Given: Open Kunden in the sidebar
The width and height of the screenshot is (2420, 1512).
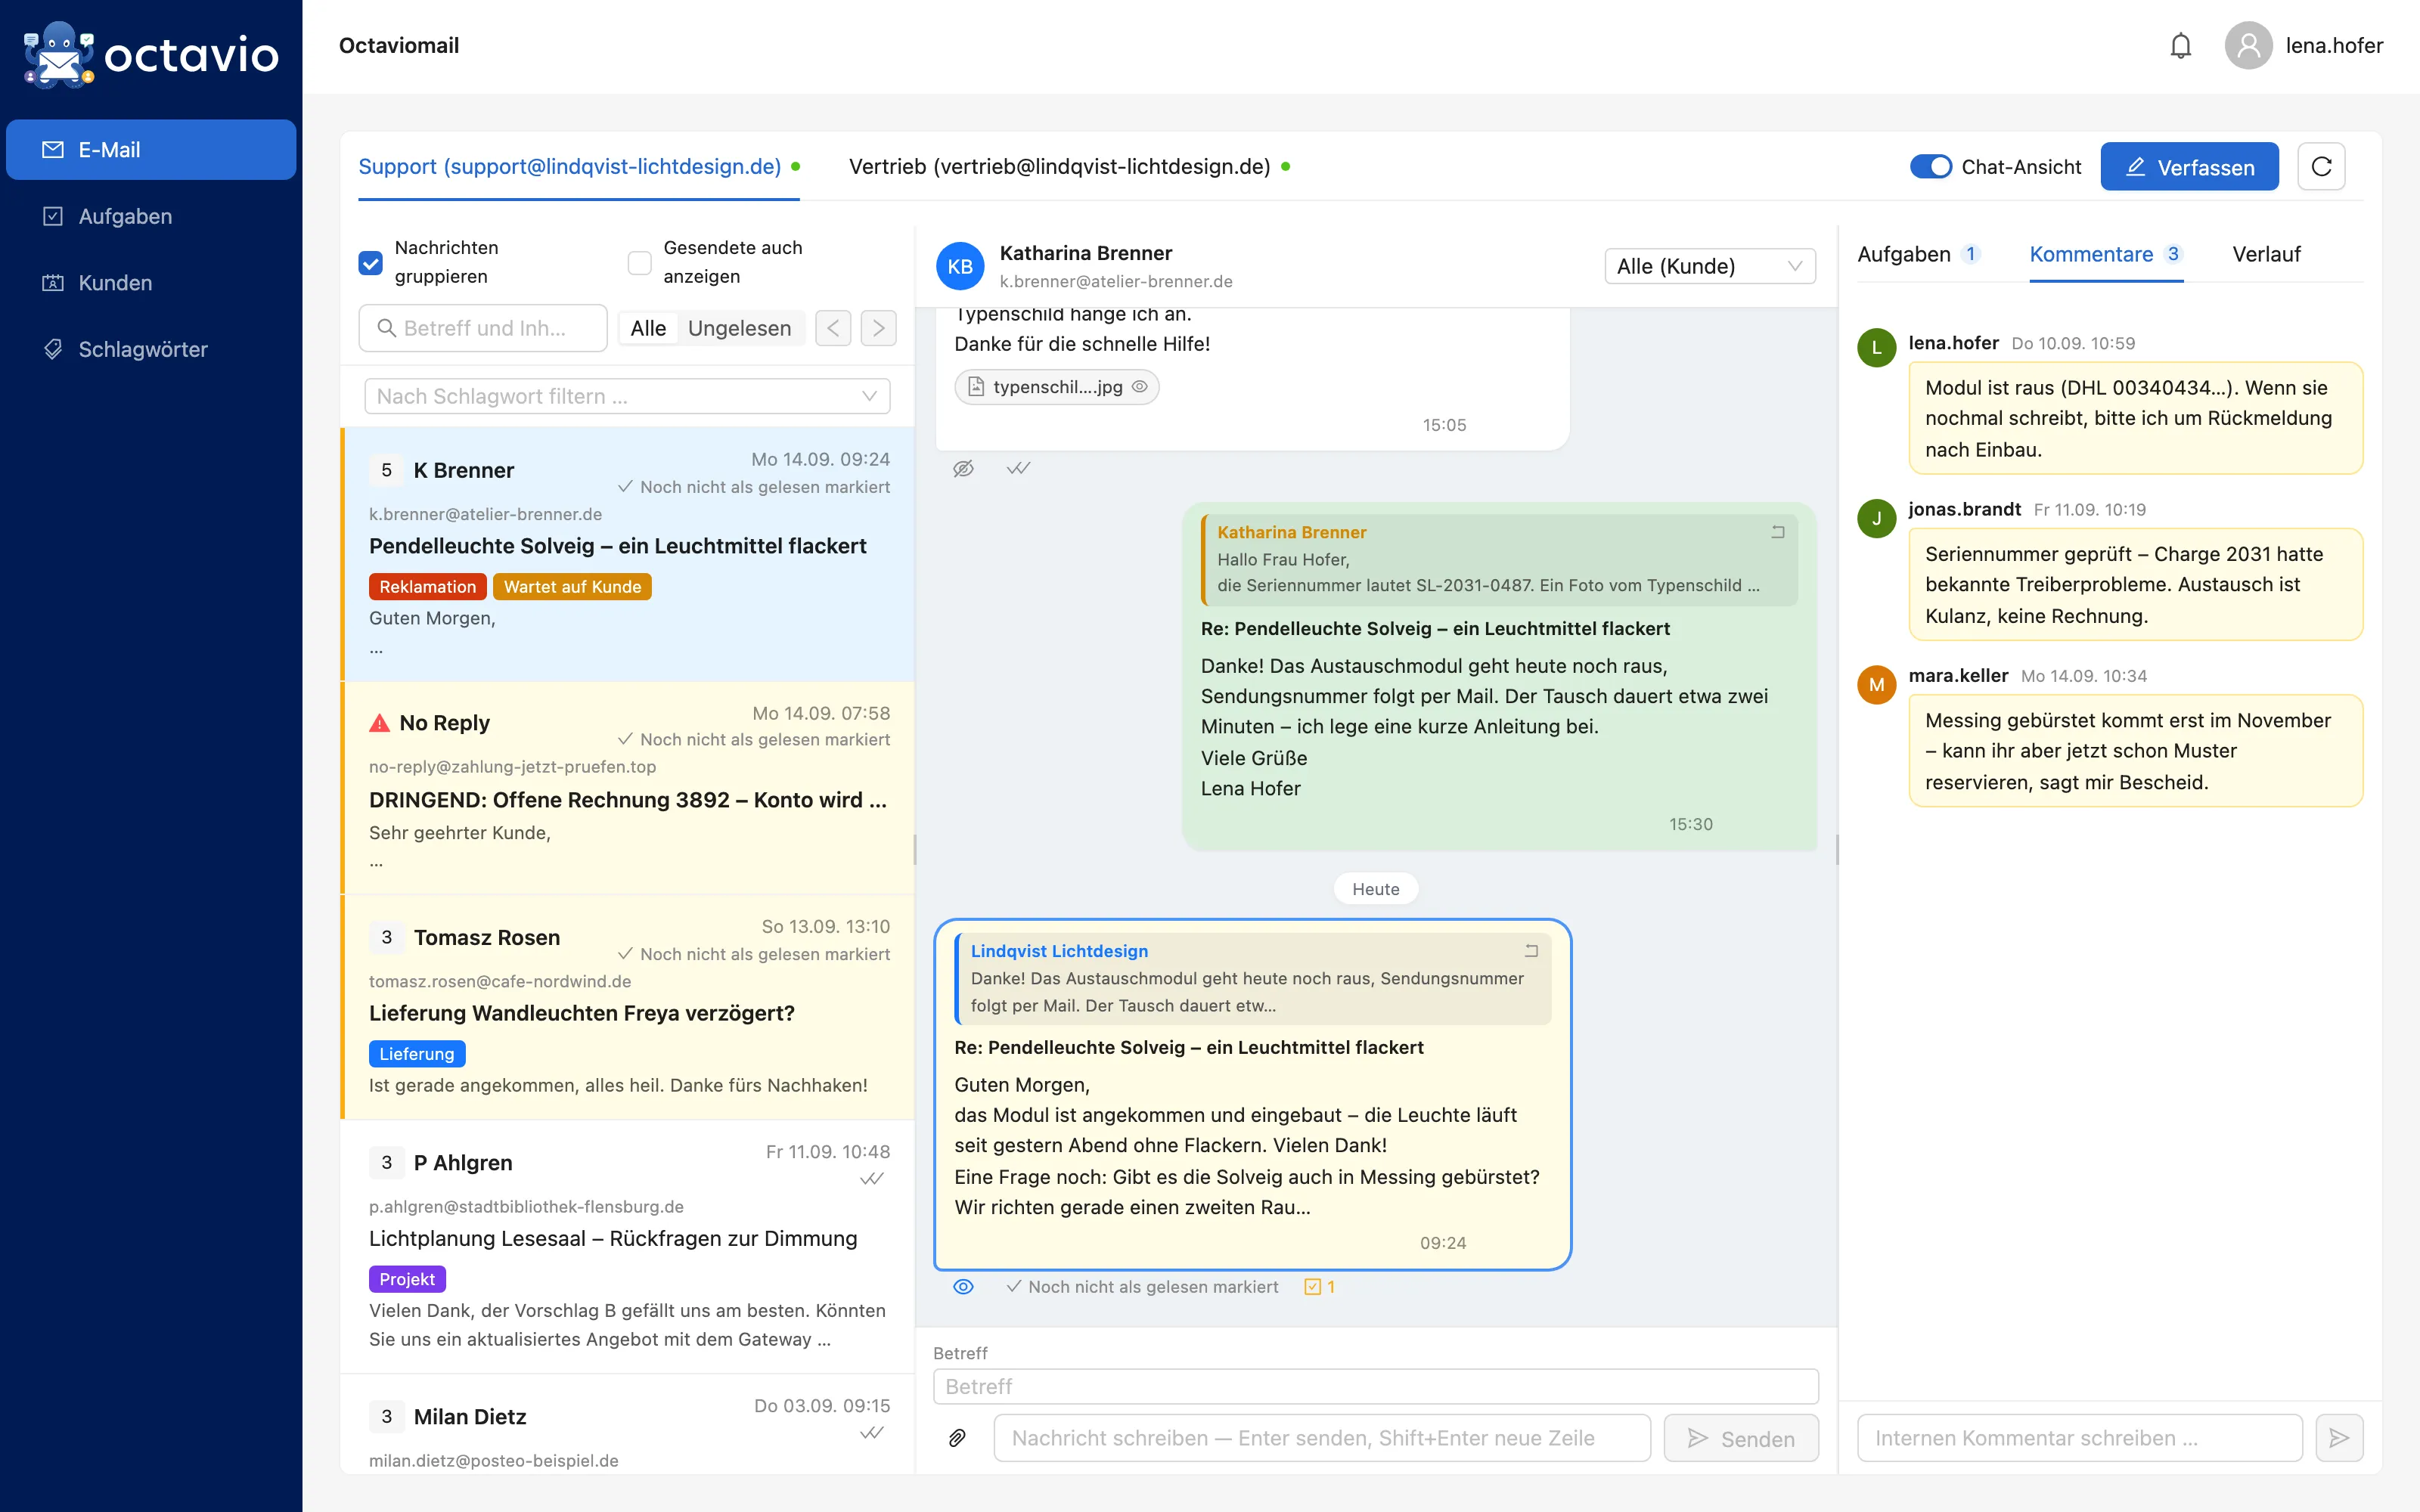Looking at the screenshot, I should click(151, 283).
